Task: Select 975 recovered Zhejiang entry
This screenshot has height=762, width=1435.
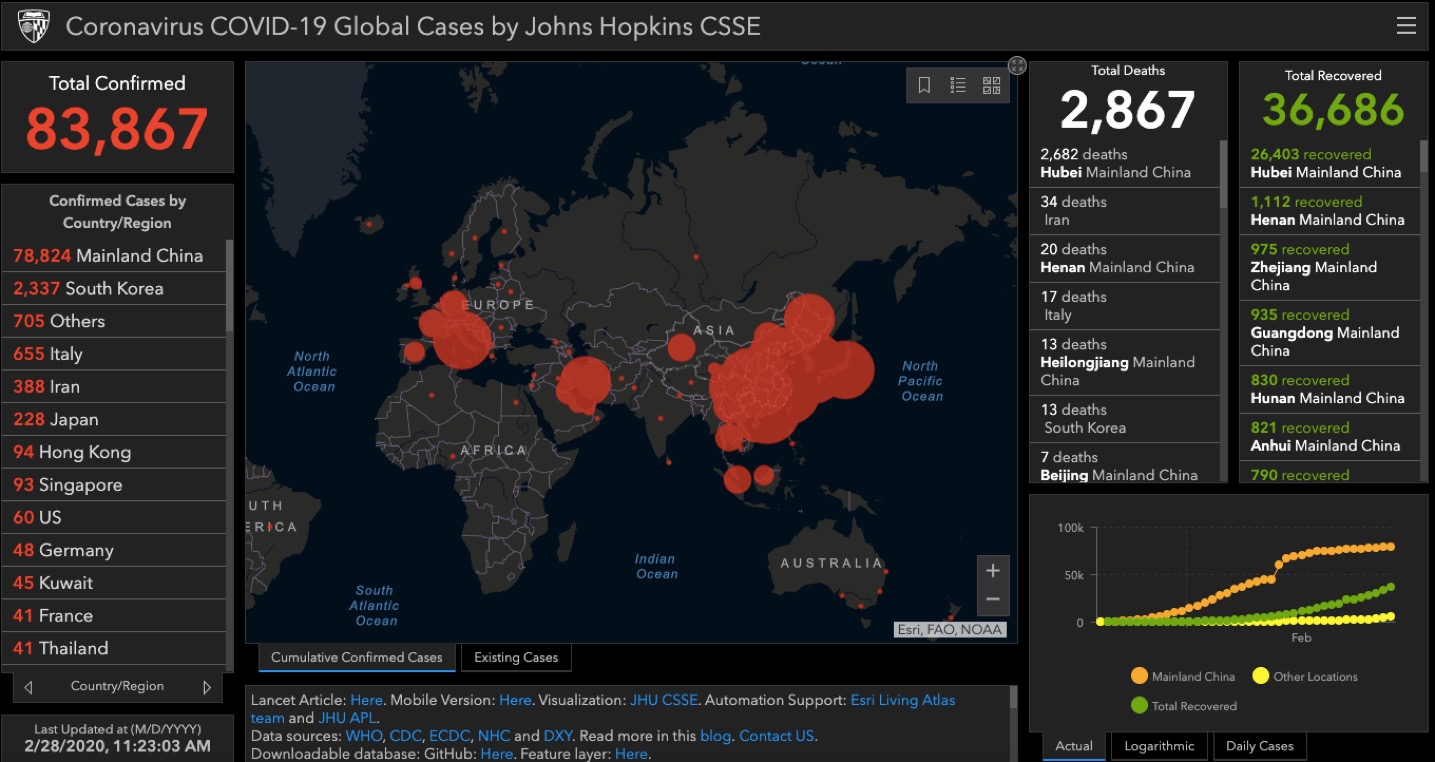Action: click(1330, 267)
